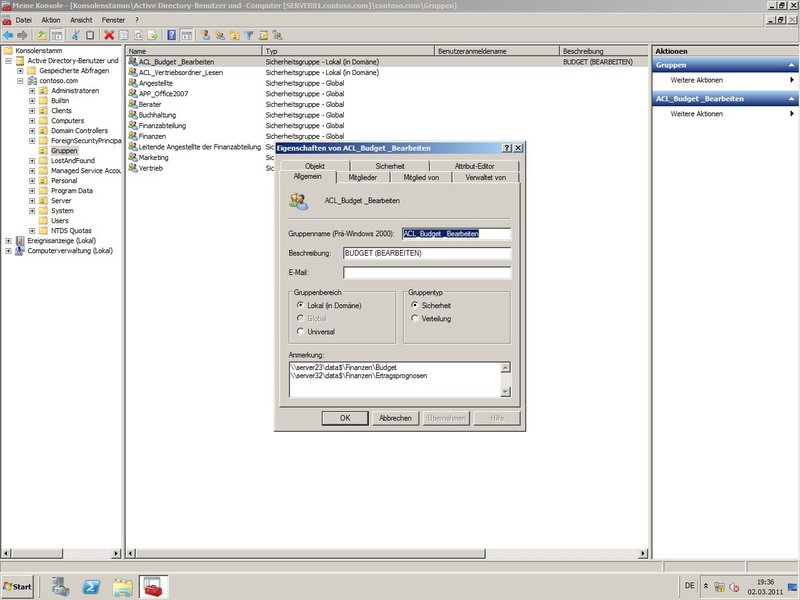Screen dimensions: 800x600
Task: Select the Buchhaltung group row
Action: click(157, 115)
